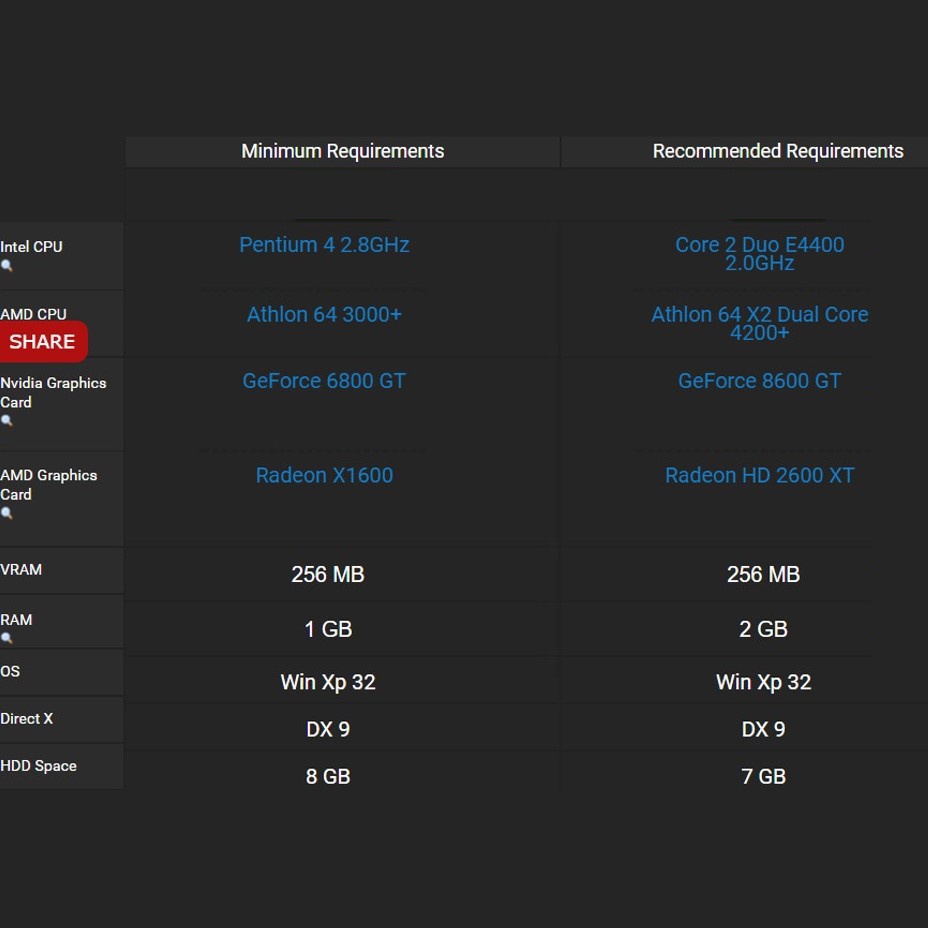
Task: Open the Radeon HD 2600 XT link
Action: click(x=759, y=475)
